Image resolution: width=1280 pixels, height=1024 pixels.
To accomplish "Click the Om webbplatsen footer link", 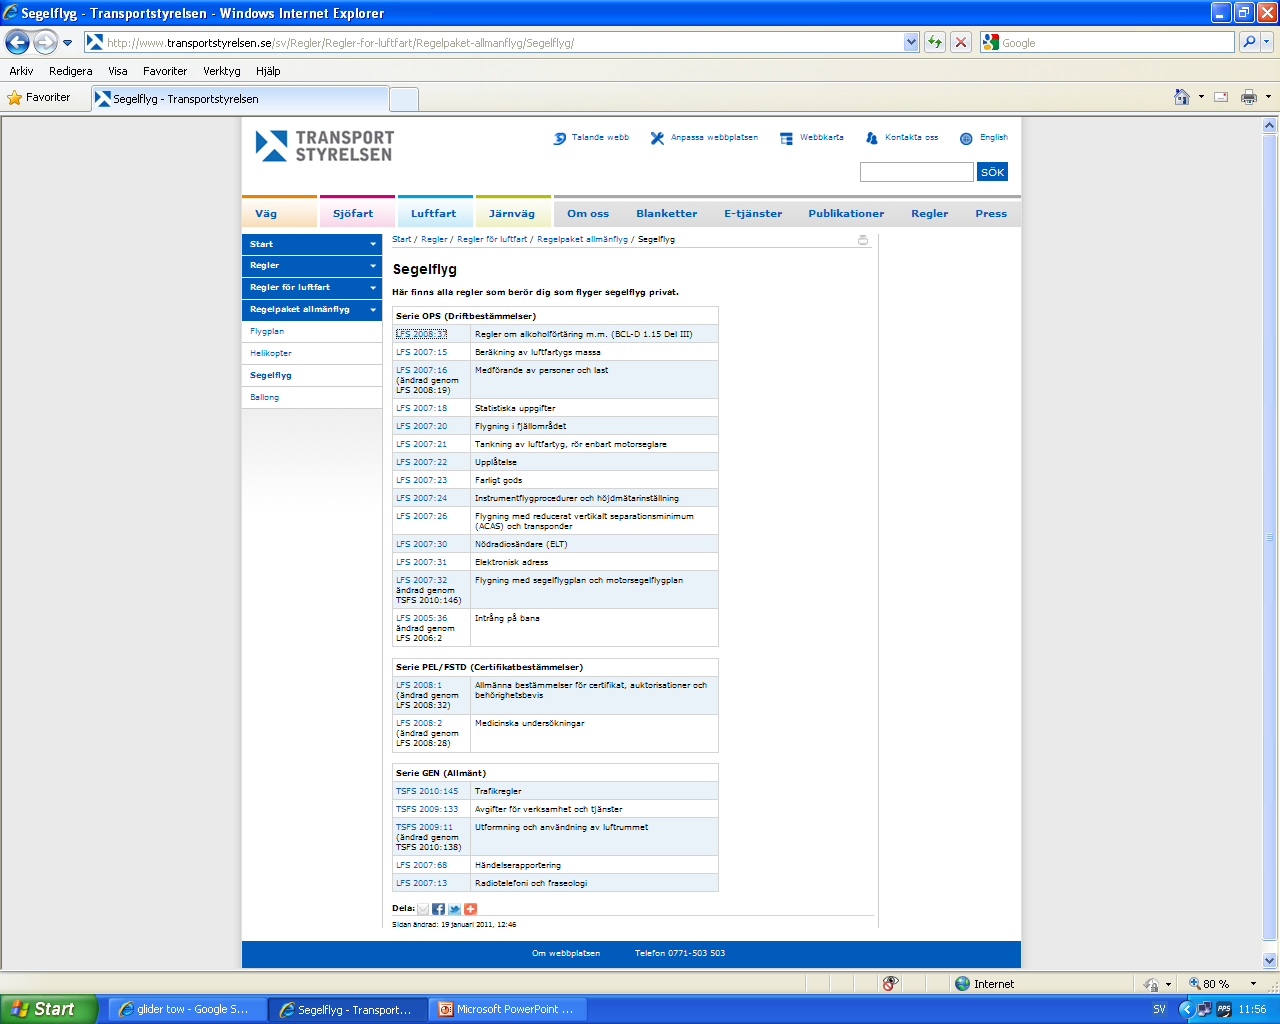I will click(566, 953).
